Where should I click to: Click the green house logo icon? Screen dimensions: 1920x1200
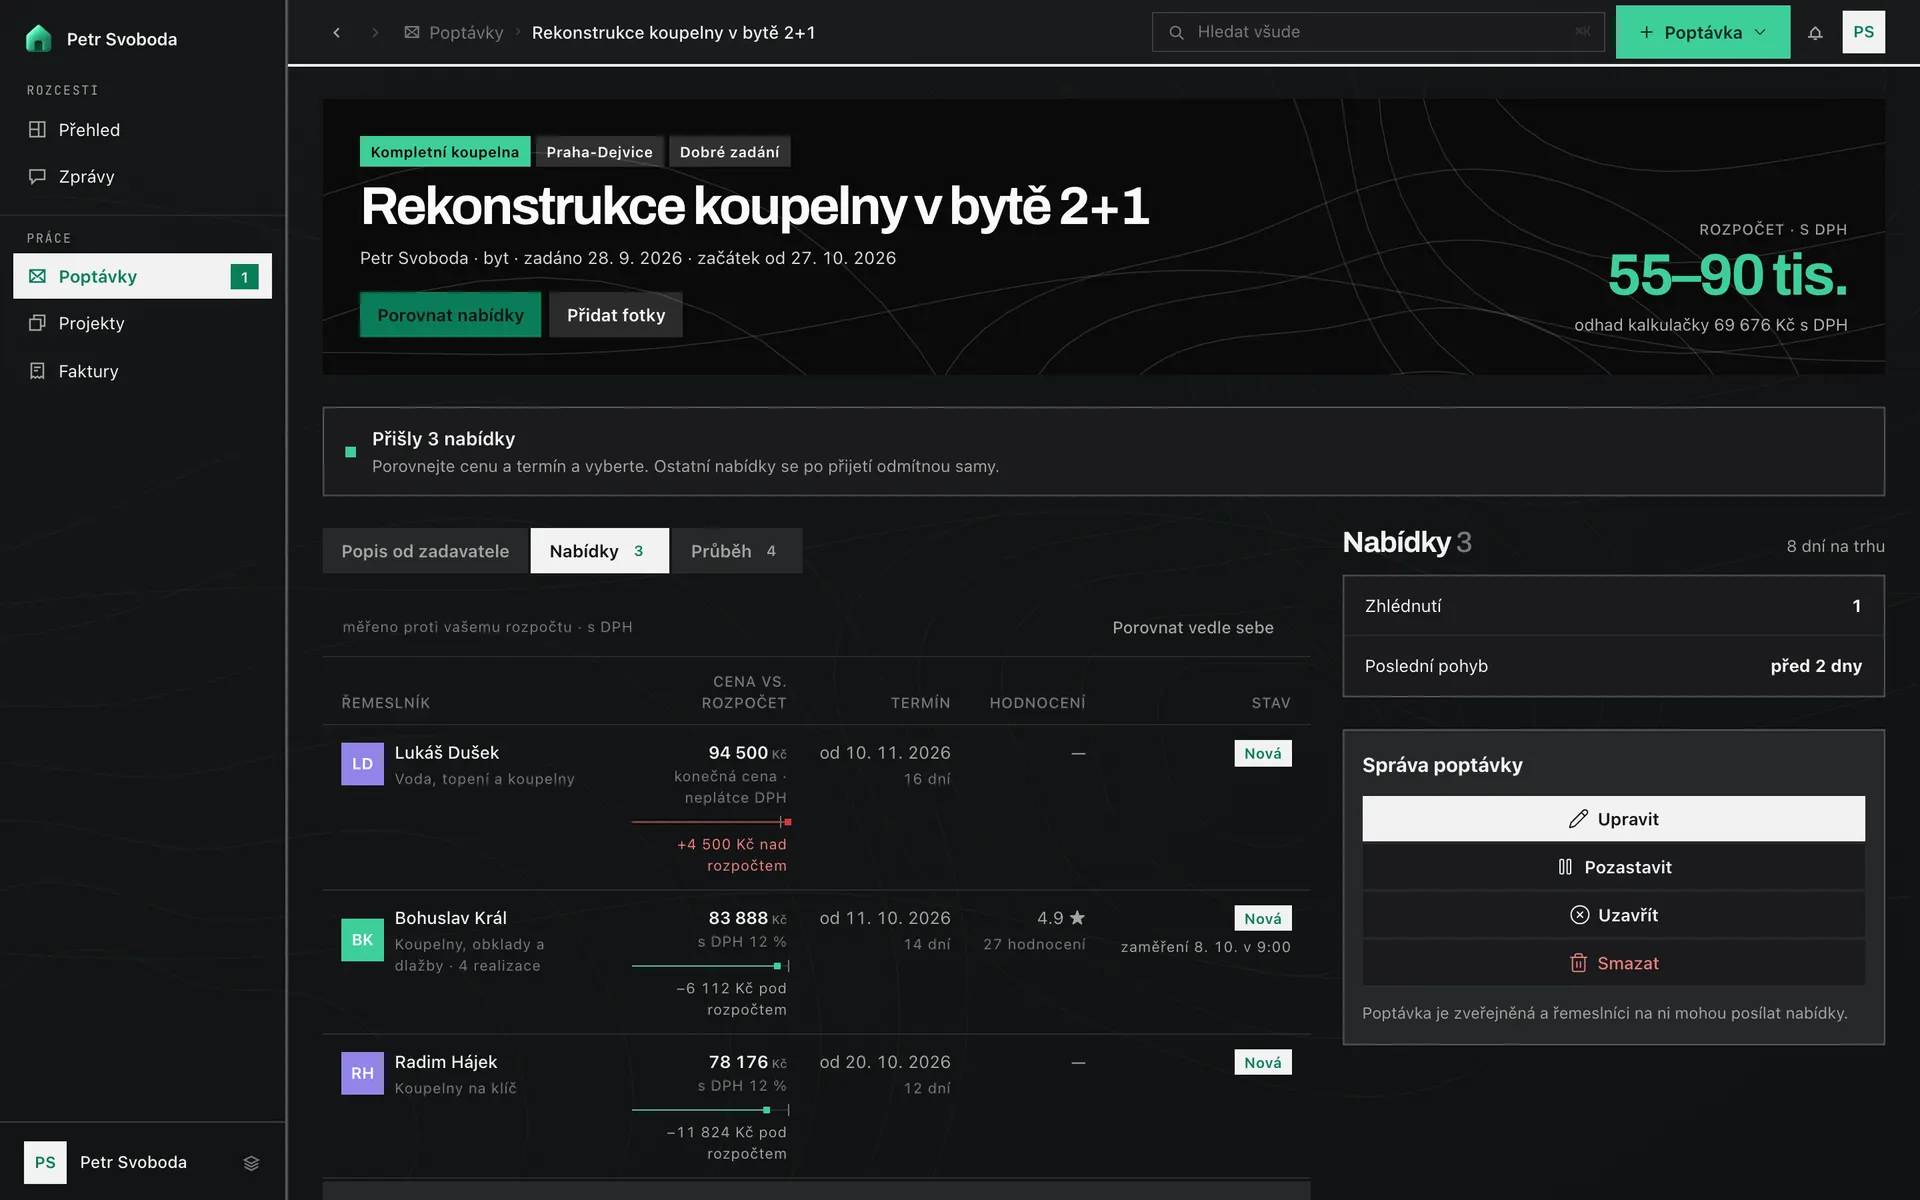click(x=38, y=38)
